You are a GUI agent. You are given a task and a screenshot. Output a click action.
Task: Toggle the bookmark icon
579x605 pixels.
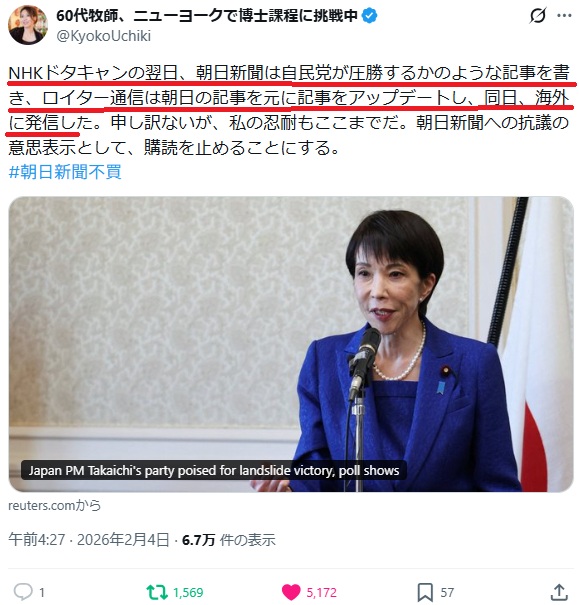pyautogui.click(x=425, y=592)
